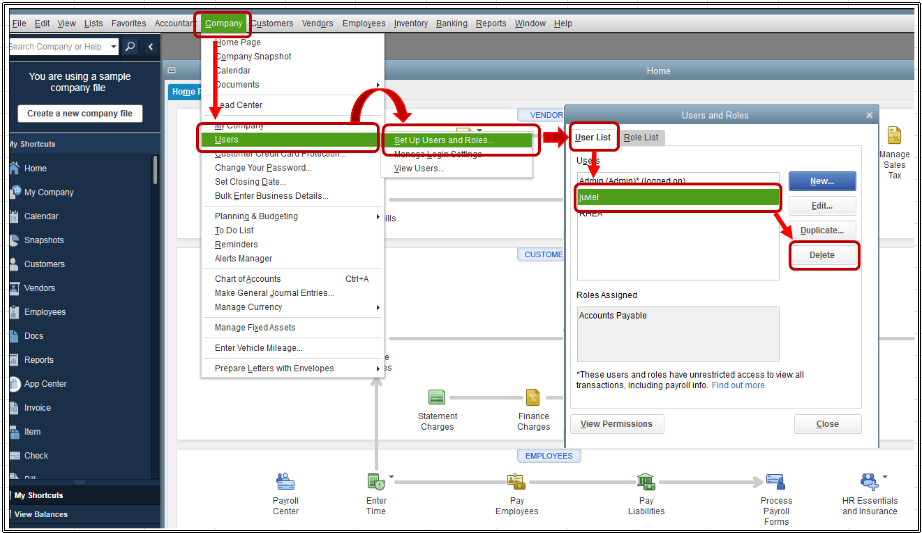Open My Company shortcut icon
Screen dimensions: 922x533
coord(15,192)
